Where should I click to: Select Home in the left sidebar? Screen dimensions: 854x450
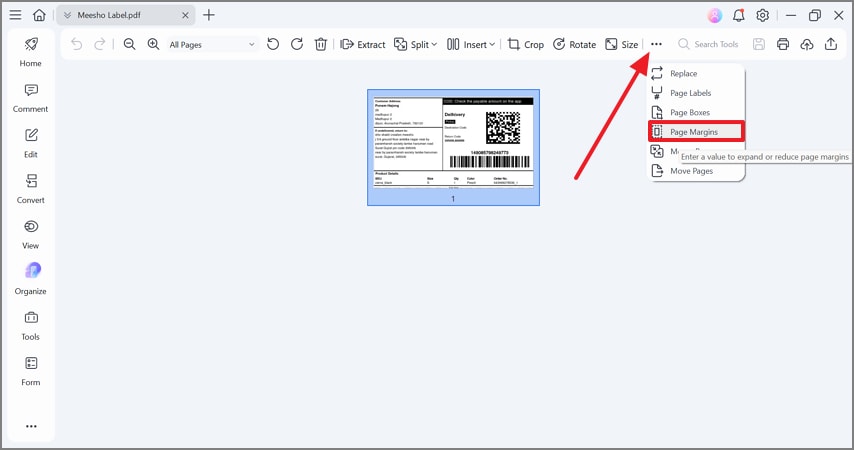pos(30,52)
